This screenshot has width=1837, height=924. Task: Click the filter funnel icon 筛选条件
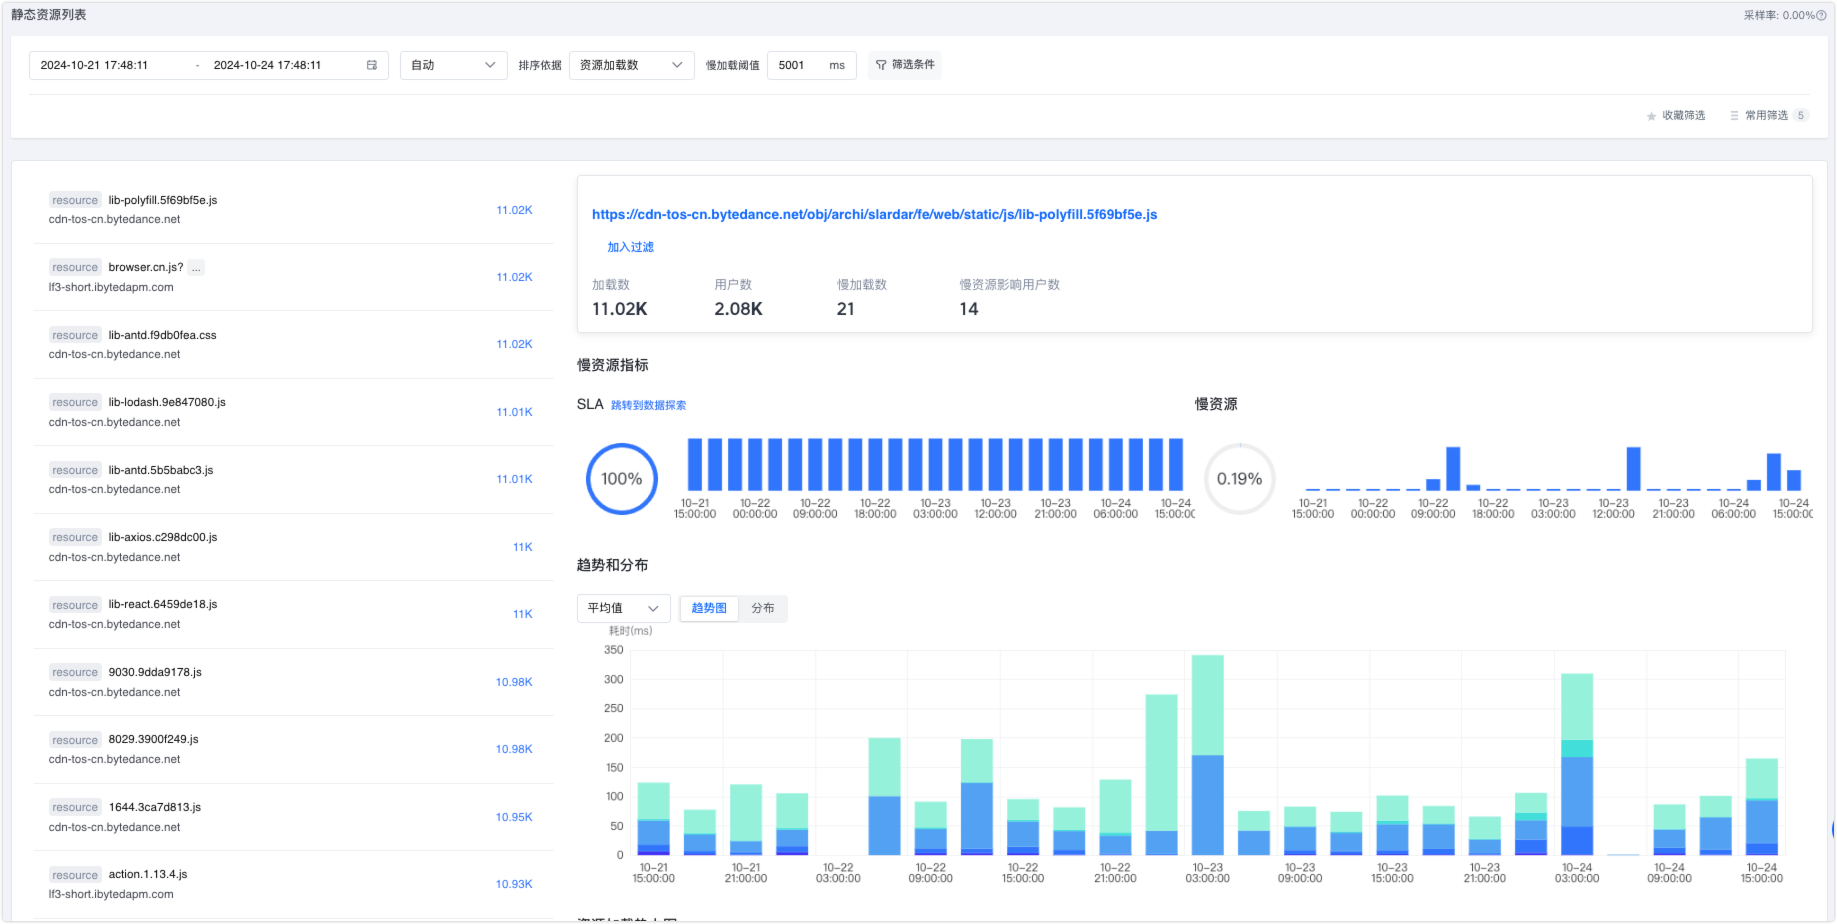tap(881, 65)
